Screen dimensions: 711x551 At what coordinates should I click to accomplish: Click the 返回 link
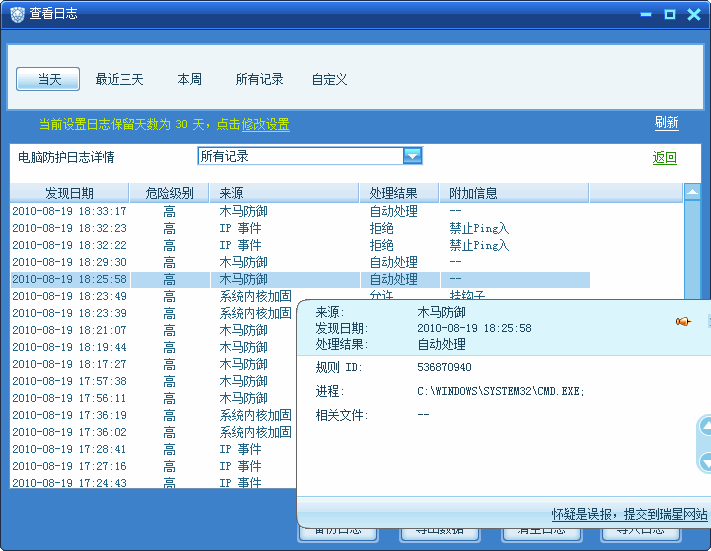click(664, 157)
